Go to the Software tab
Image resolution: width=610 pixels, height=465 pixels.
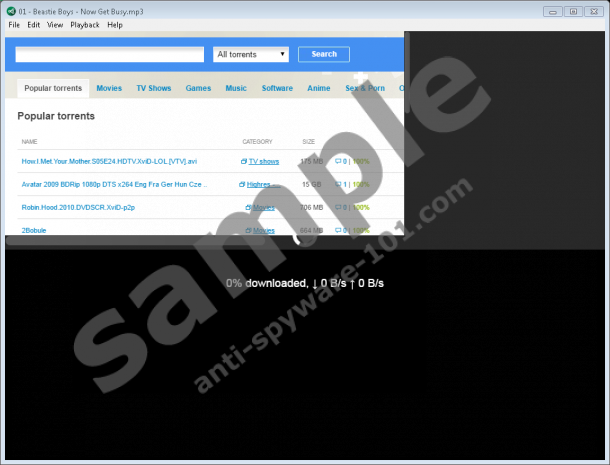(x=277, y=88)
